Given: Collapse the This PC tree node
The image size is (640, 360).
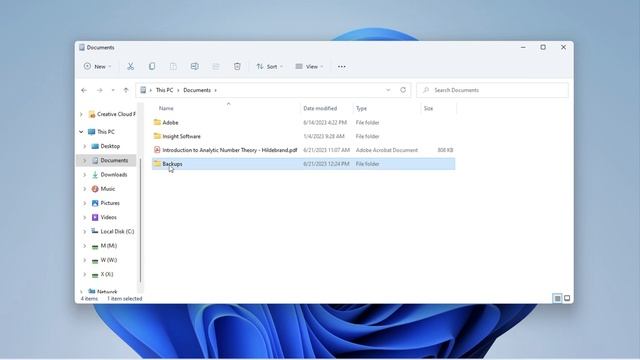Looking at the screenshot, I should tap(81, 132).
